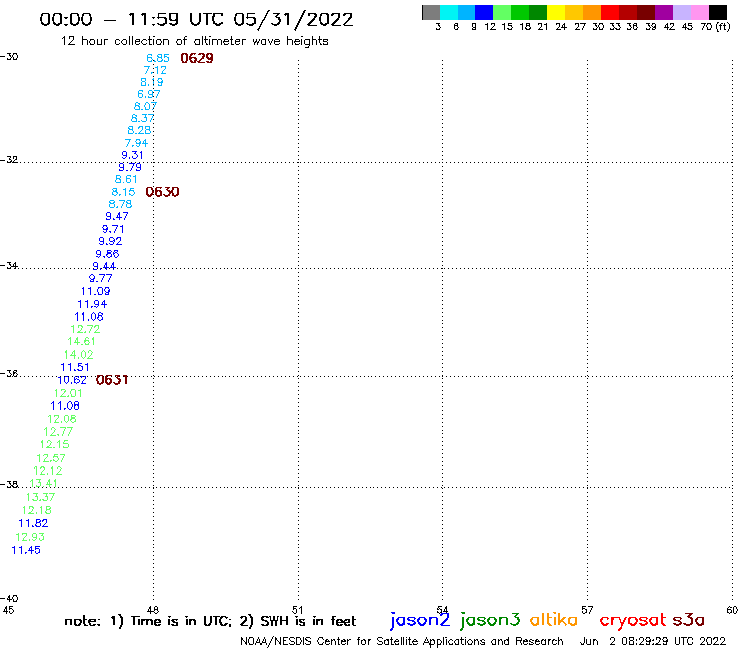This screenshot has width=740, height=650.
Task: Click the last reading 11.45
Action: (26, 550)
